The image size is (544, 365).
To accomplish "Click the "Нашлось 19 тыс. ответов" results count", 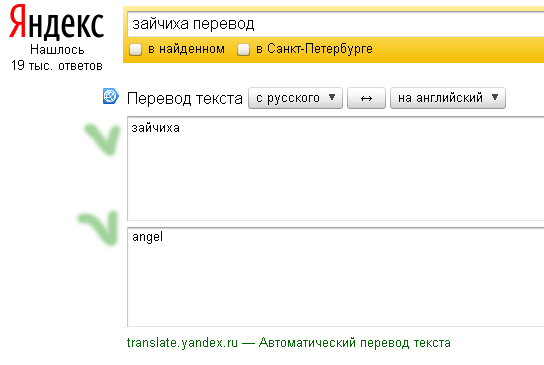I will click(57, 58).
